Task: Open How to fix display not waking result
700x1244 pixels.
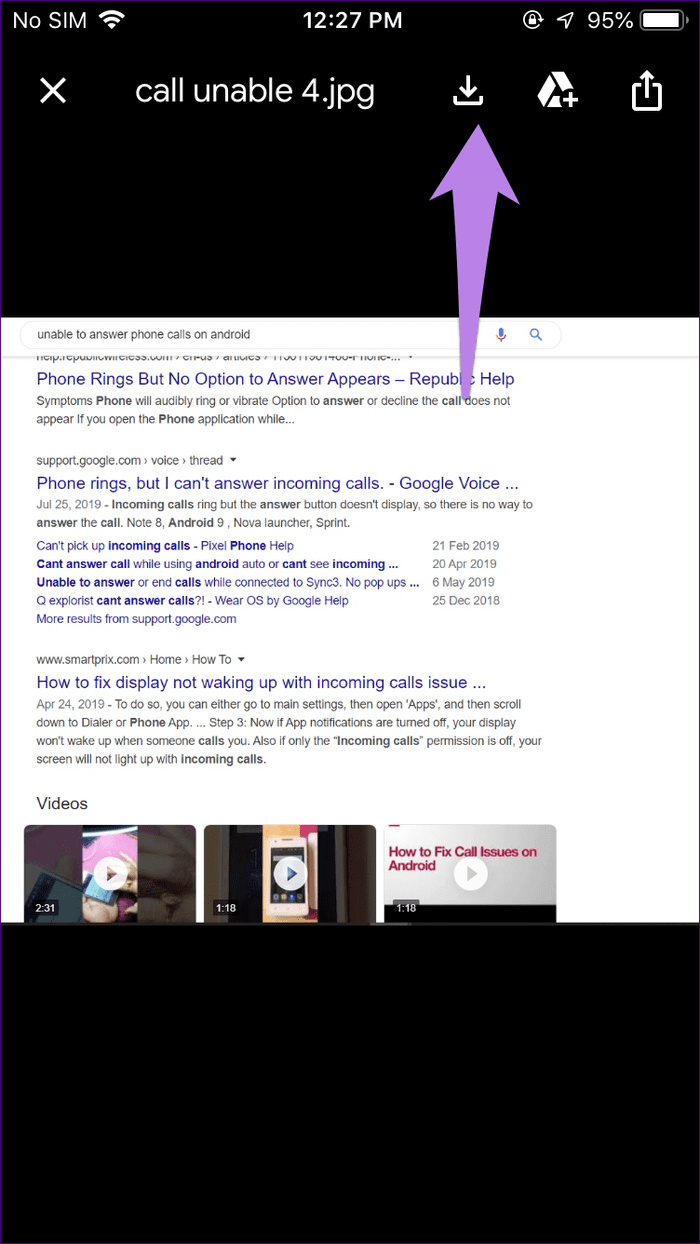Action: [x=261, y=683]
